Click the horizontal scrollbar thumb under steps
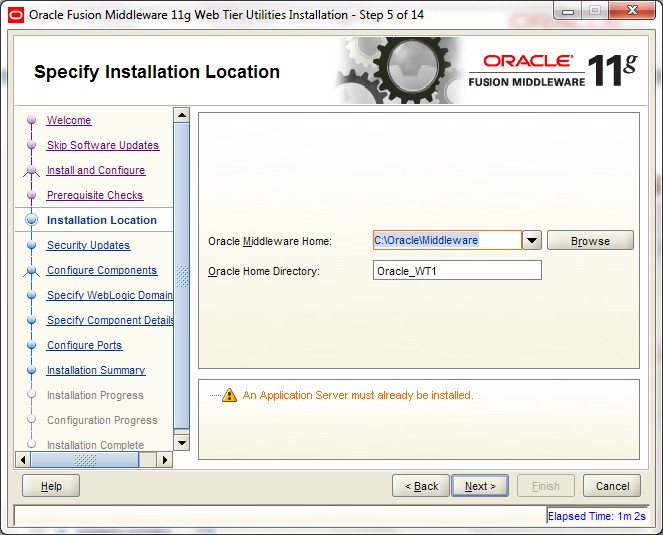The height and width of the screenshot is (535, 663). (85, 460)
